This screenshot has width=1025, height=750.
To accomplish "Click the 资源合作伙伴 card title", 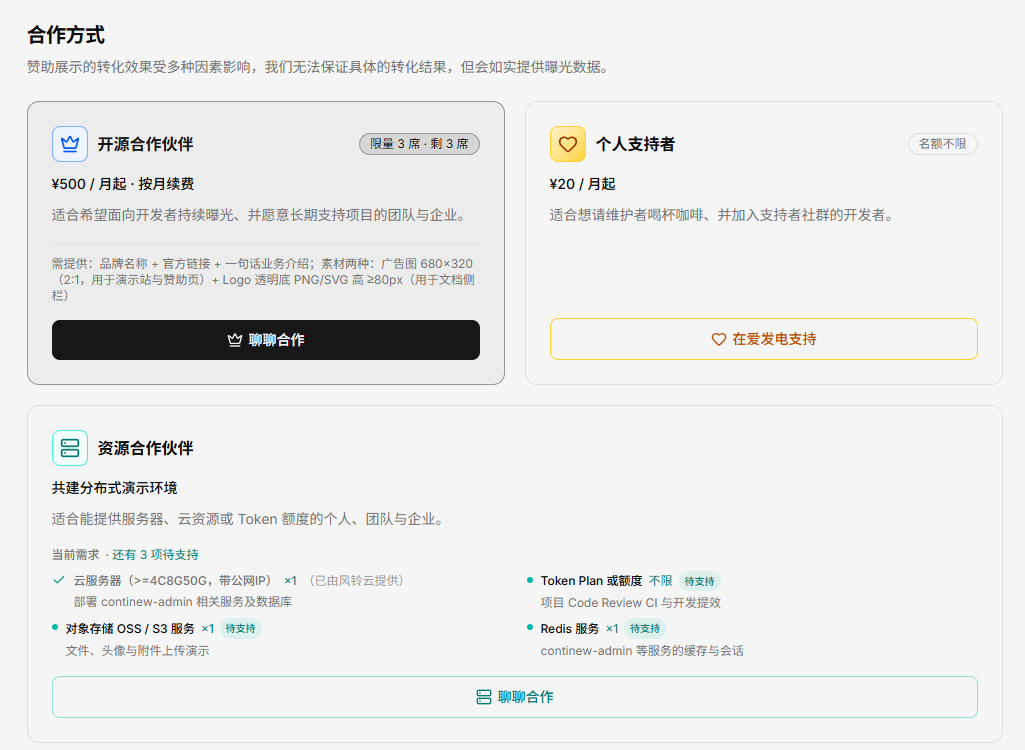I will pyautogui.click(x=145, y=448).
